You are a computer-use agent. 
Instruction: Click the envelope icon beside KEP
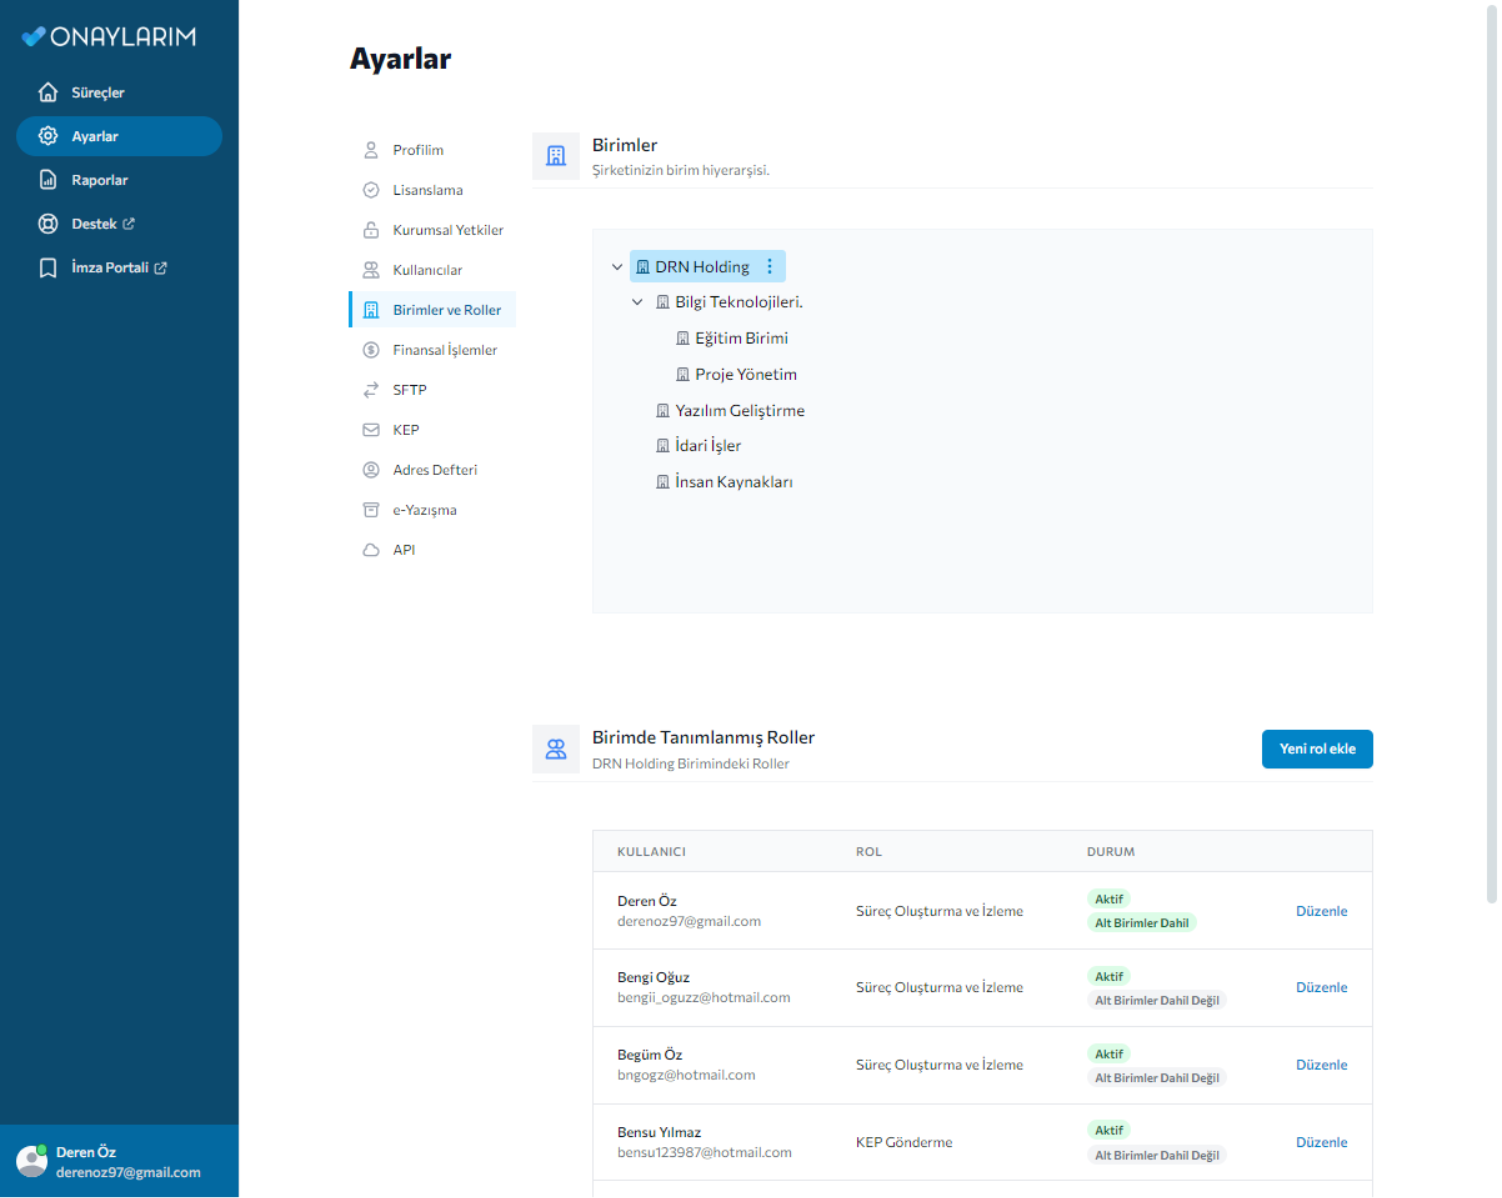(371, 430)
